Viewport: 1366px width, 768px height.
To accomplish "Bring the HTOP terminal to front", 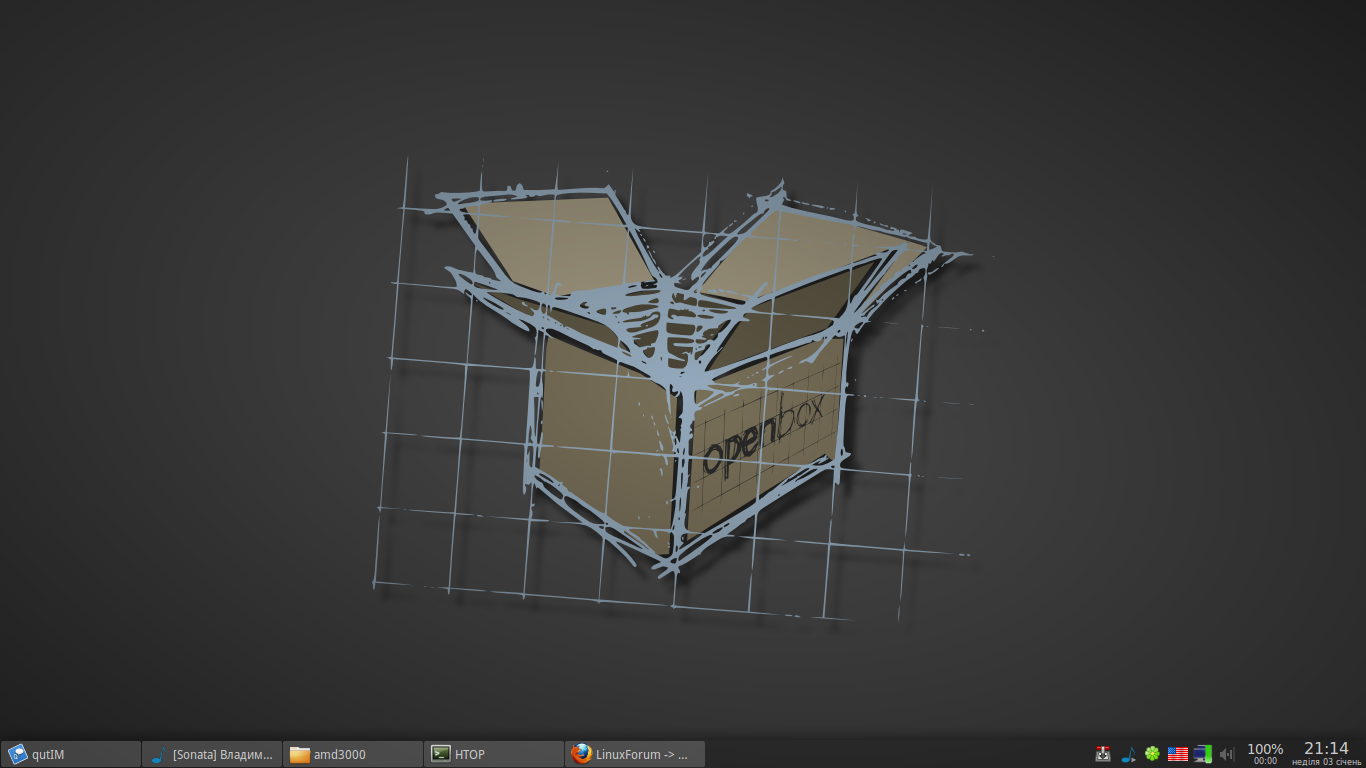I will [494, 754].
